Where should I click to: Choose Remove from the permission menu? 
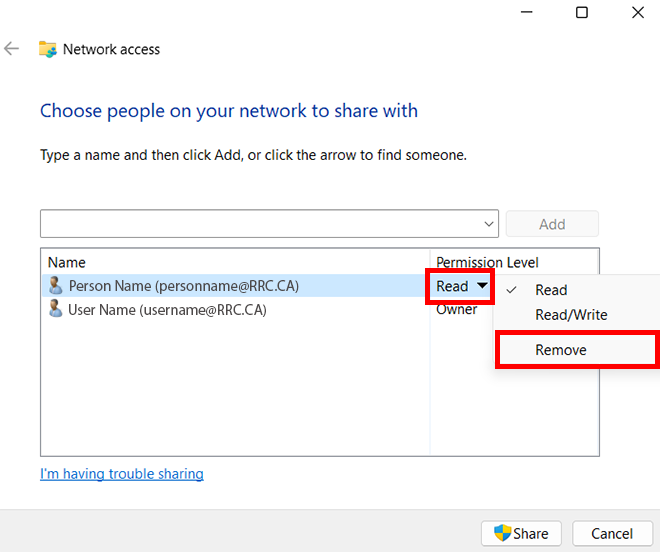coord(561,350)
